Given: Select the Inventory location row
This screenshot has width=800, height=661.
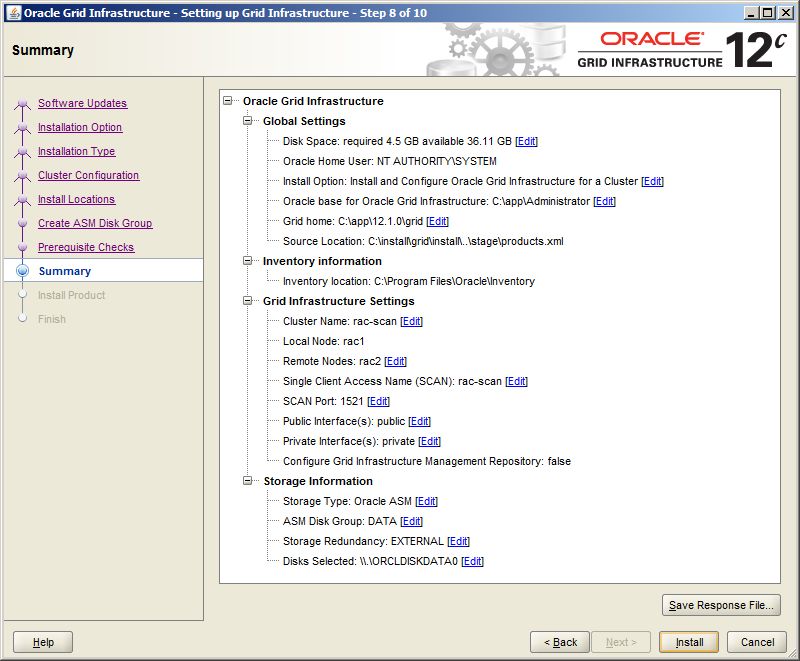Looking at the screenshot, I should coord(409,281).
